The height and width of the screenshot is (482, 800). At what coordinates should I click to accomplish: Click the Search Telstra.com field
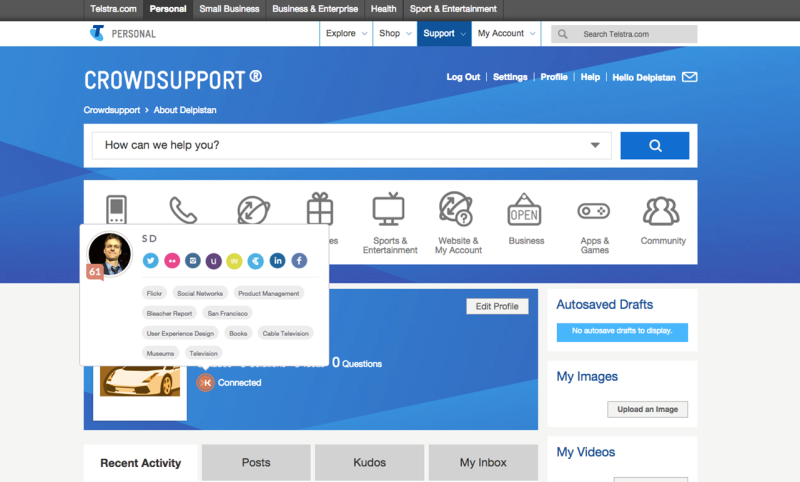click(x=624, y=34)
